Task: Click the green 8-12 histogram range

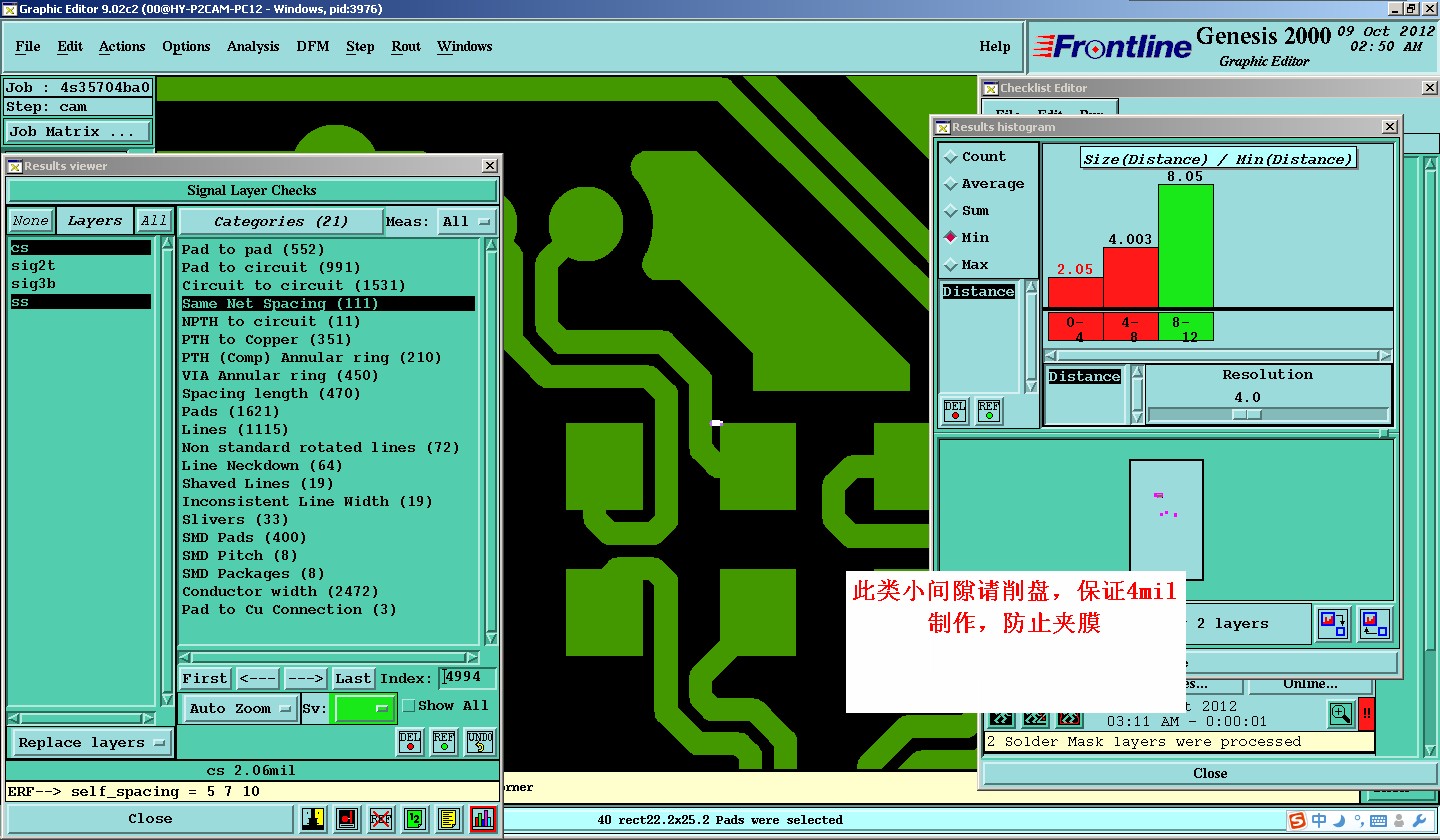Action: 1186,328
